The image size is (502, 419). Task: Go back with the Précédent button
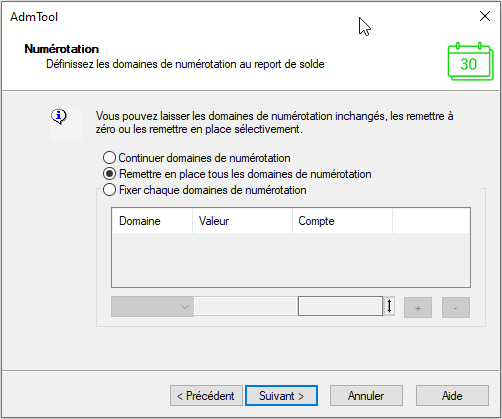pyautogui.click(x=206, y=396)
